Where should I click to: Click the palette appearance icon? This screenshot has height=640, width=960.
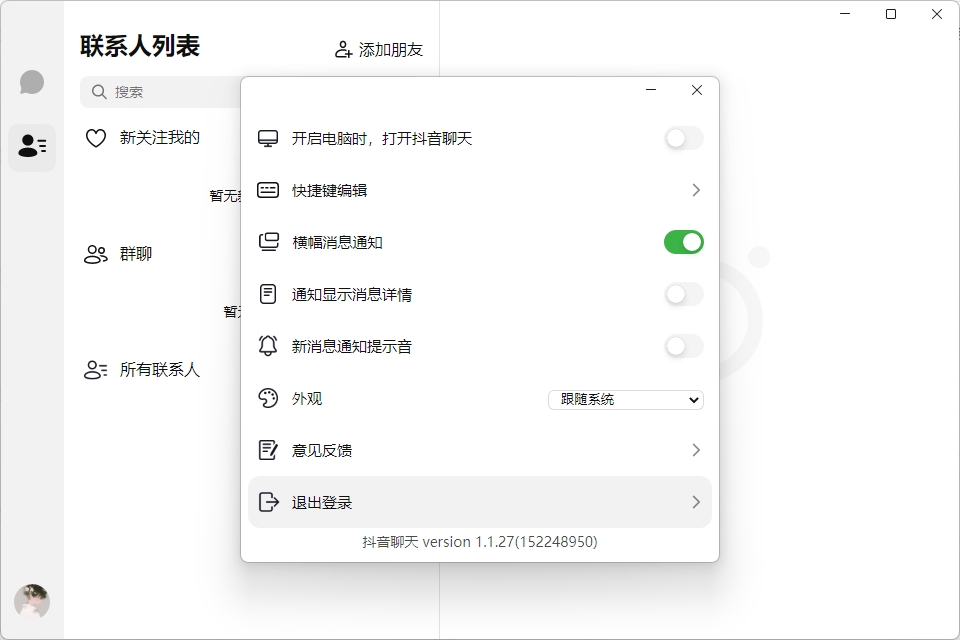tap(268, 398)
